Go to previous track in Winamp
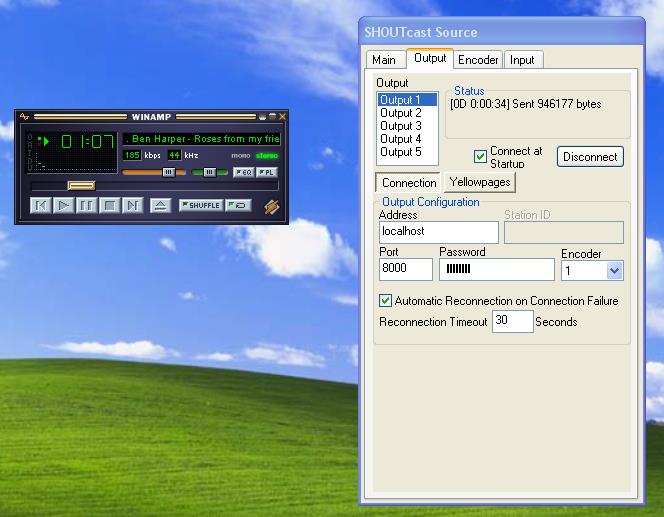Viewport: 664px width, 517px height. (x=41, y=206)
